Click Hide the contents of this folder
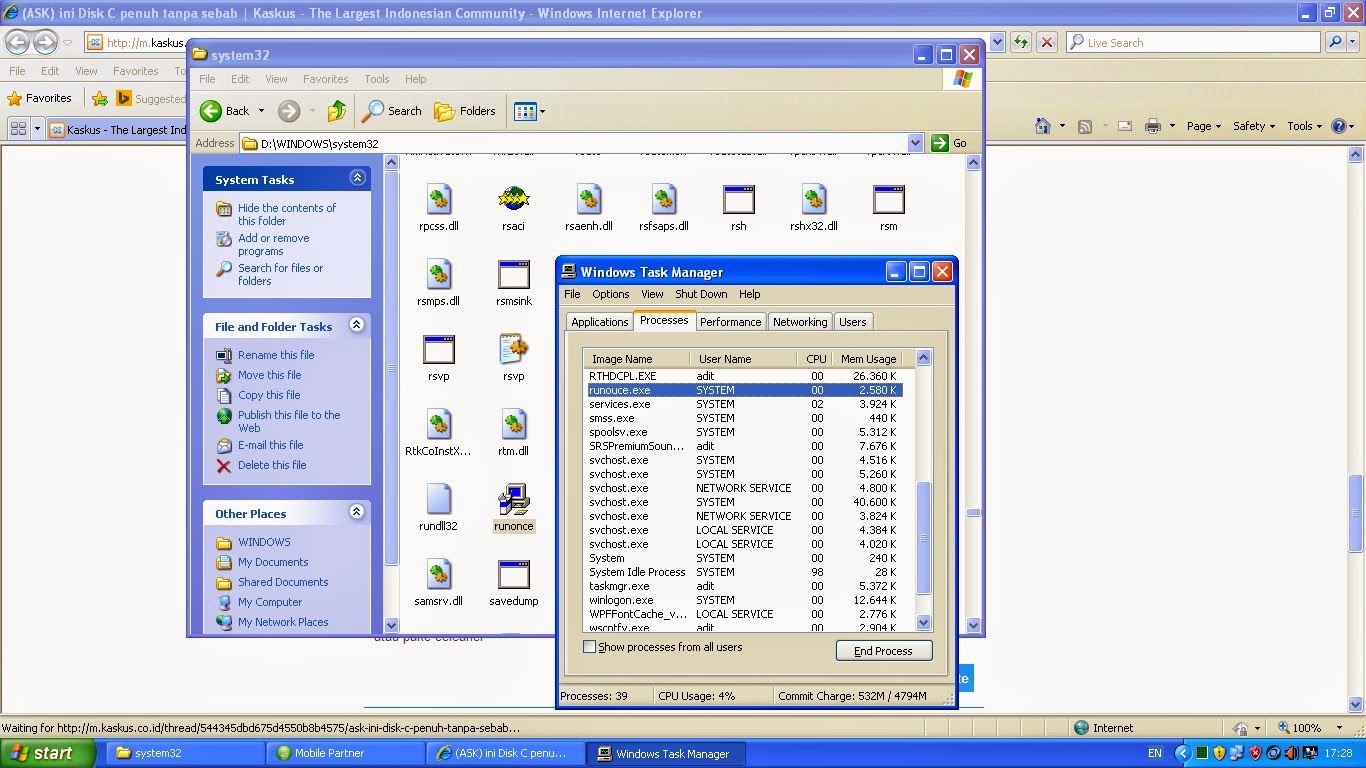The width and height of the screenshot is (1366, 768). point(287,214)
